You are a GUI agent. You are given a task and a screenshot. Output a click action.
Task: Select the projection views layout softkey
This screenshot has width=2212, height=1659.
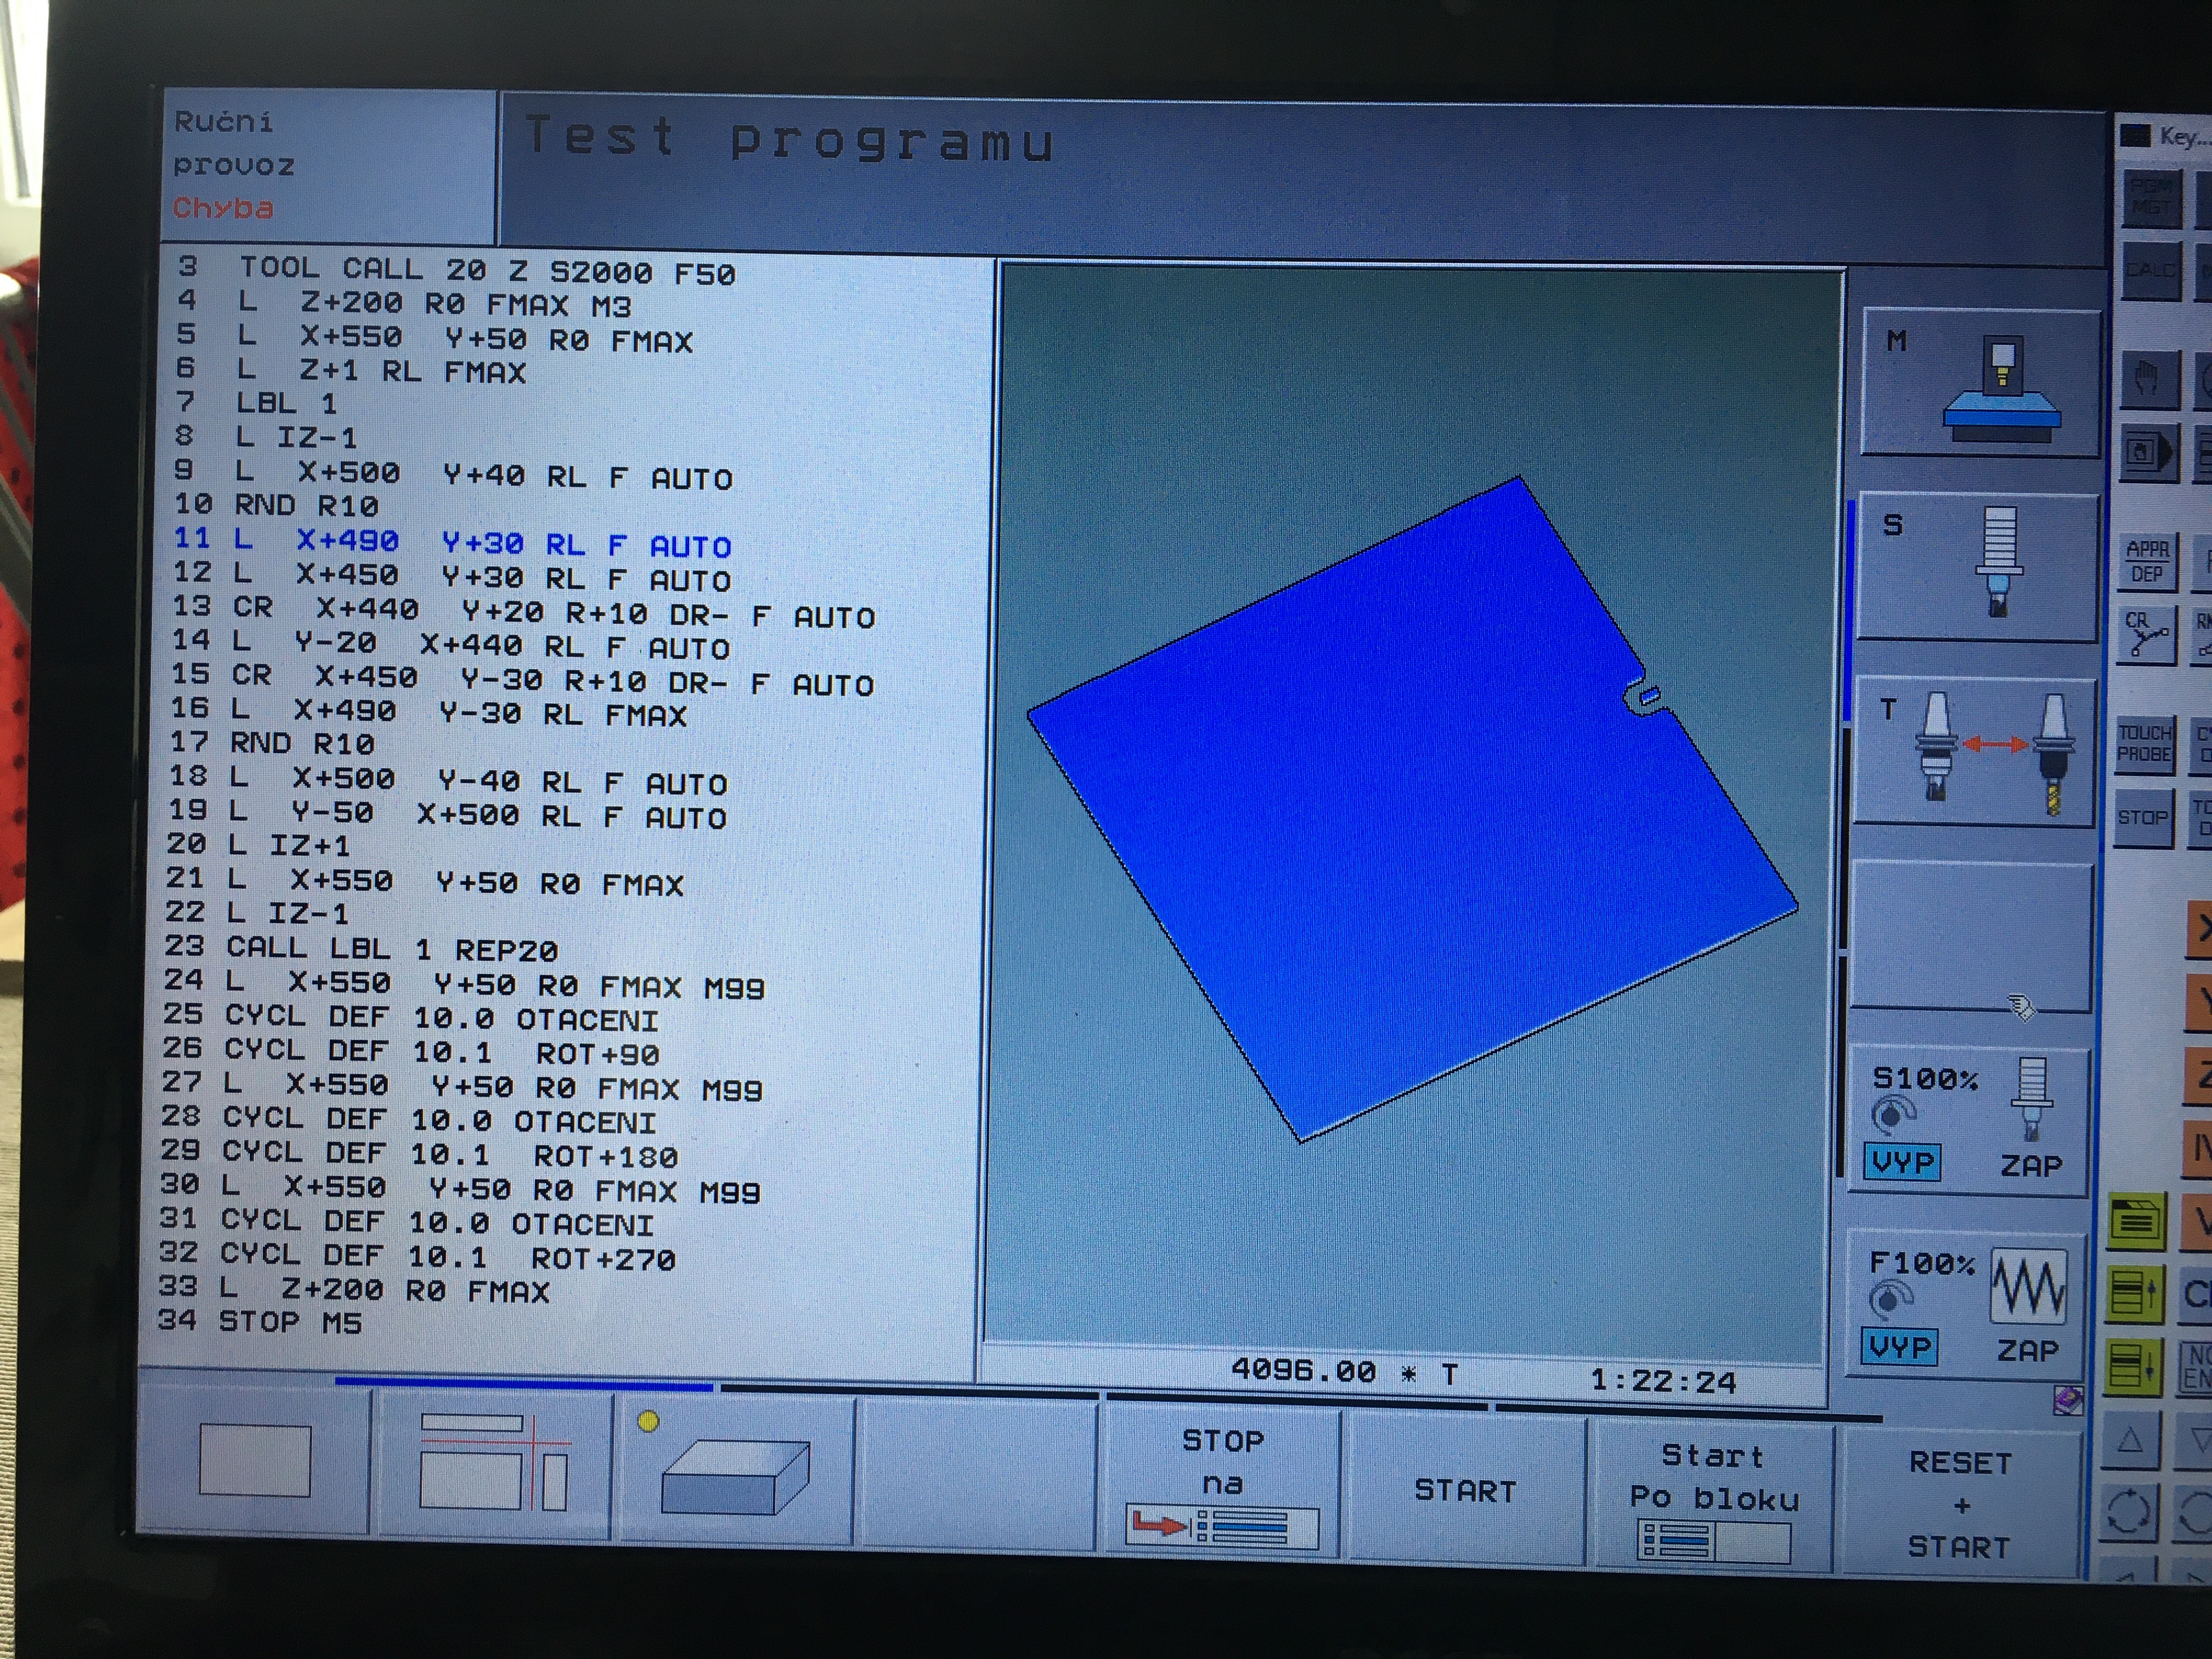tap(493, 1463)
